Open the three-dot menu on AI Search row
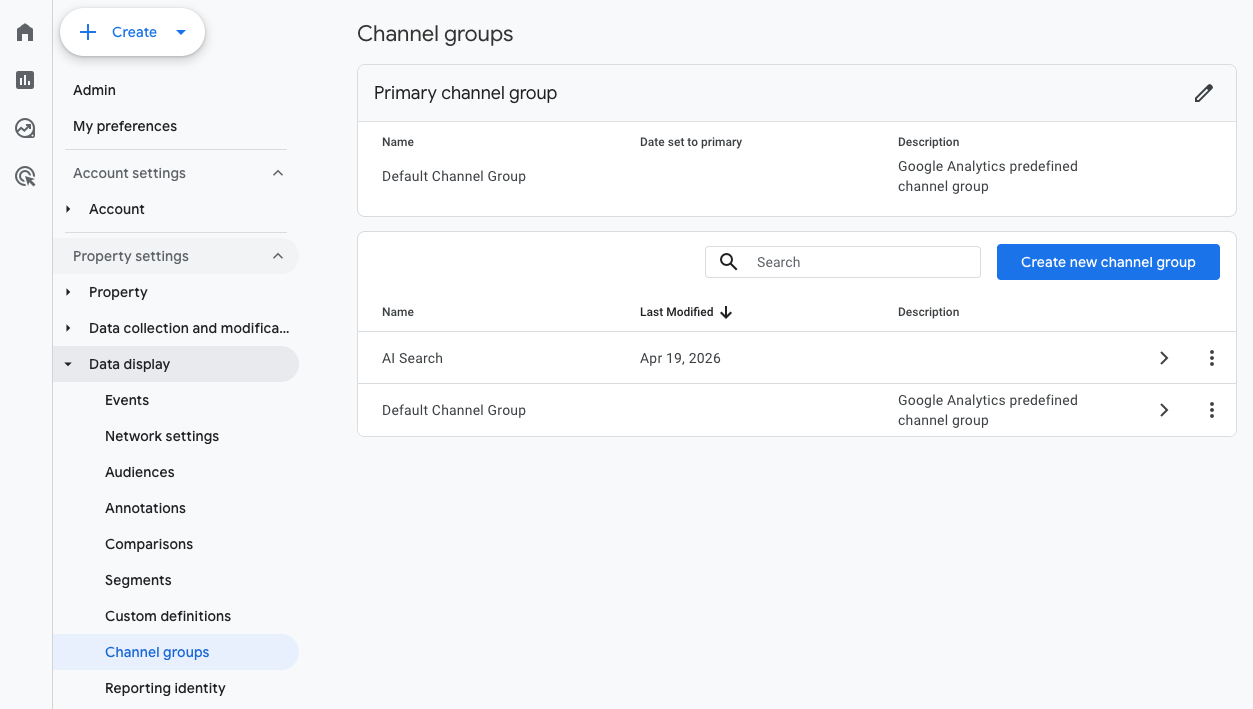 (x=1211, y=357)
